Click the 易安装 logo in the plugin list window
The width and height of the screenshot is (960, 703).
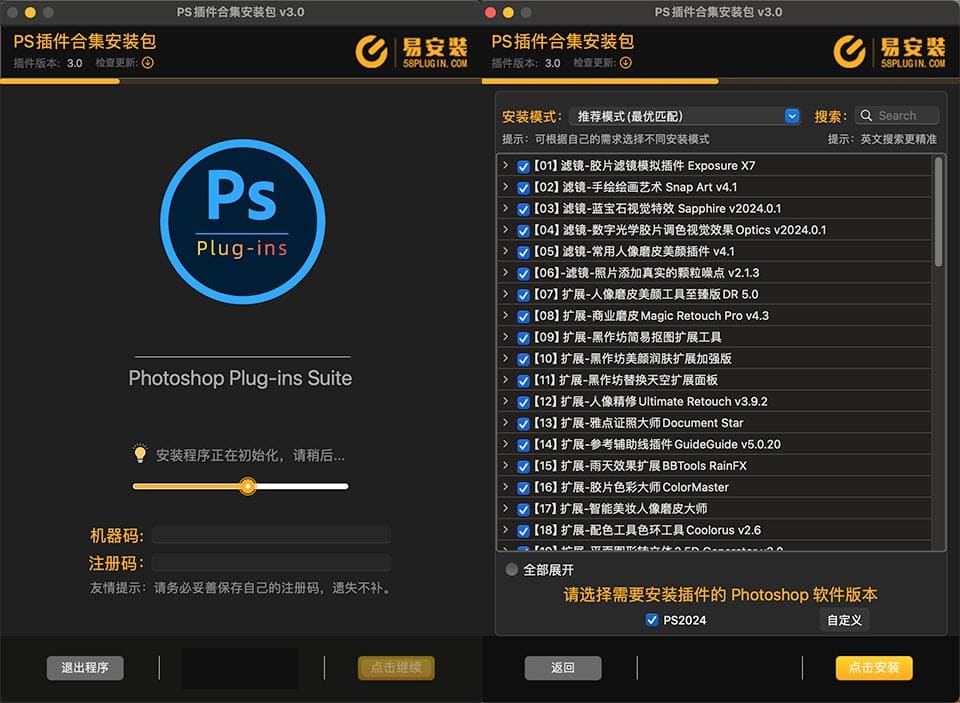(x=889, y=51)
